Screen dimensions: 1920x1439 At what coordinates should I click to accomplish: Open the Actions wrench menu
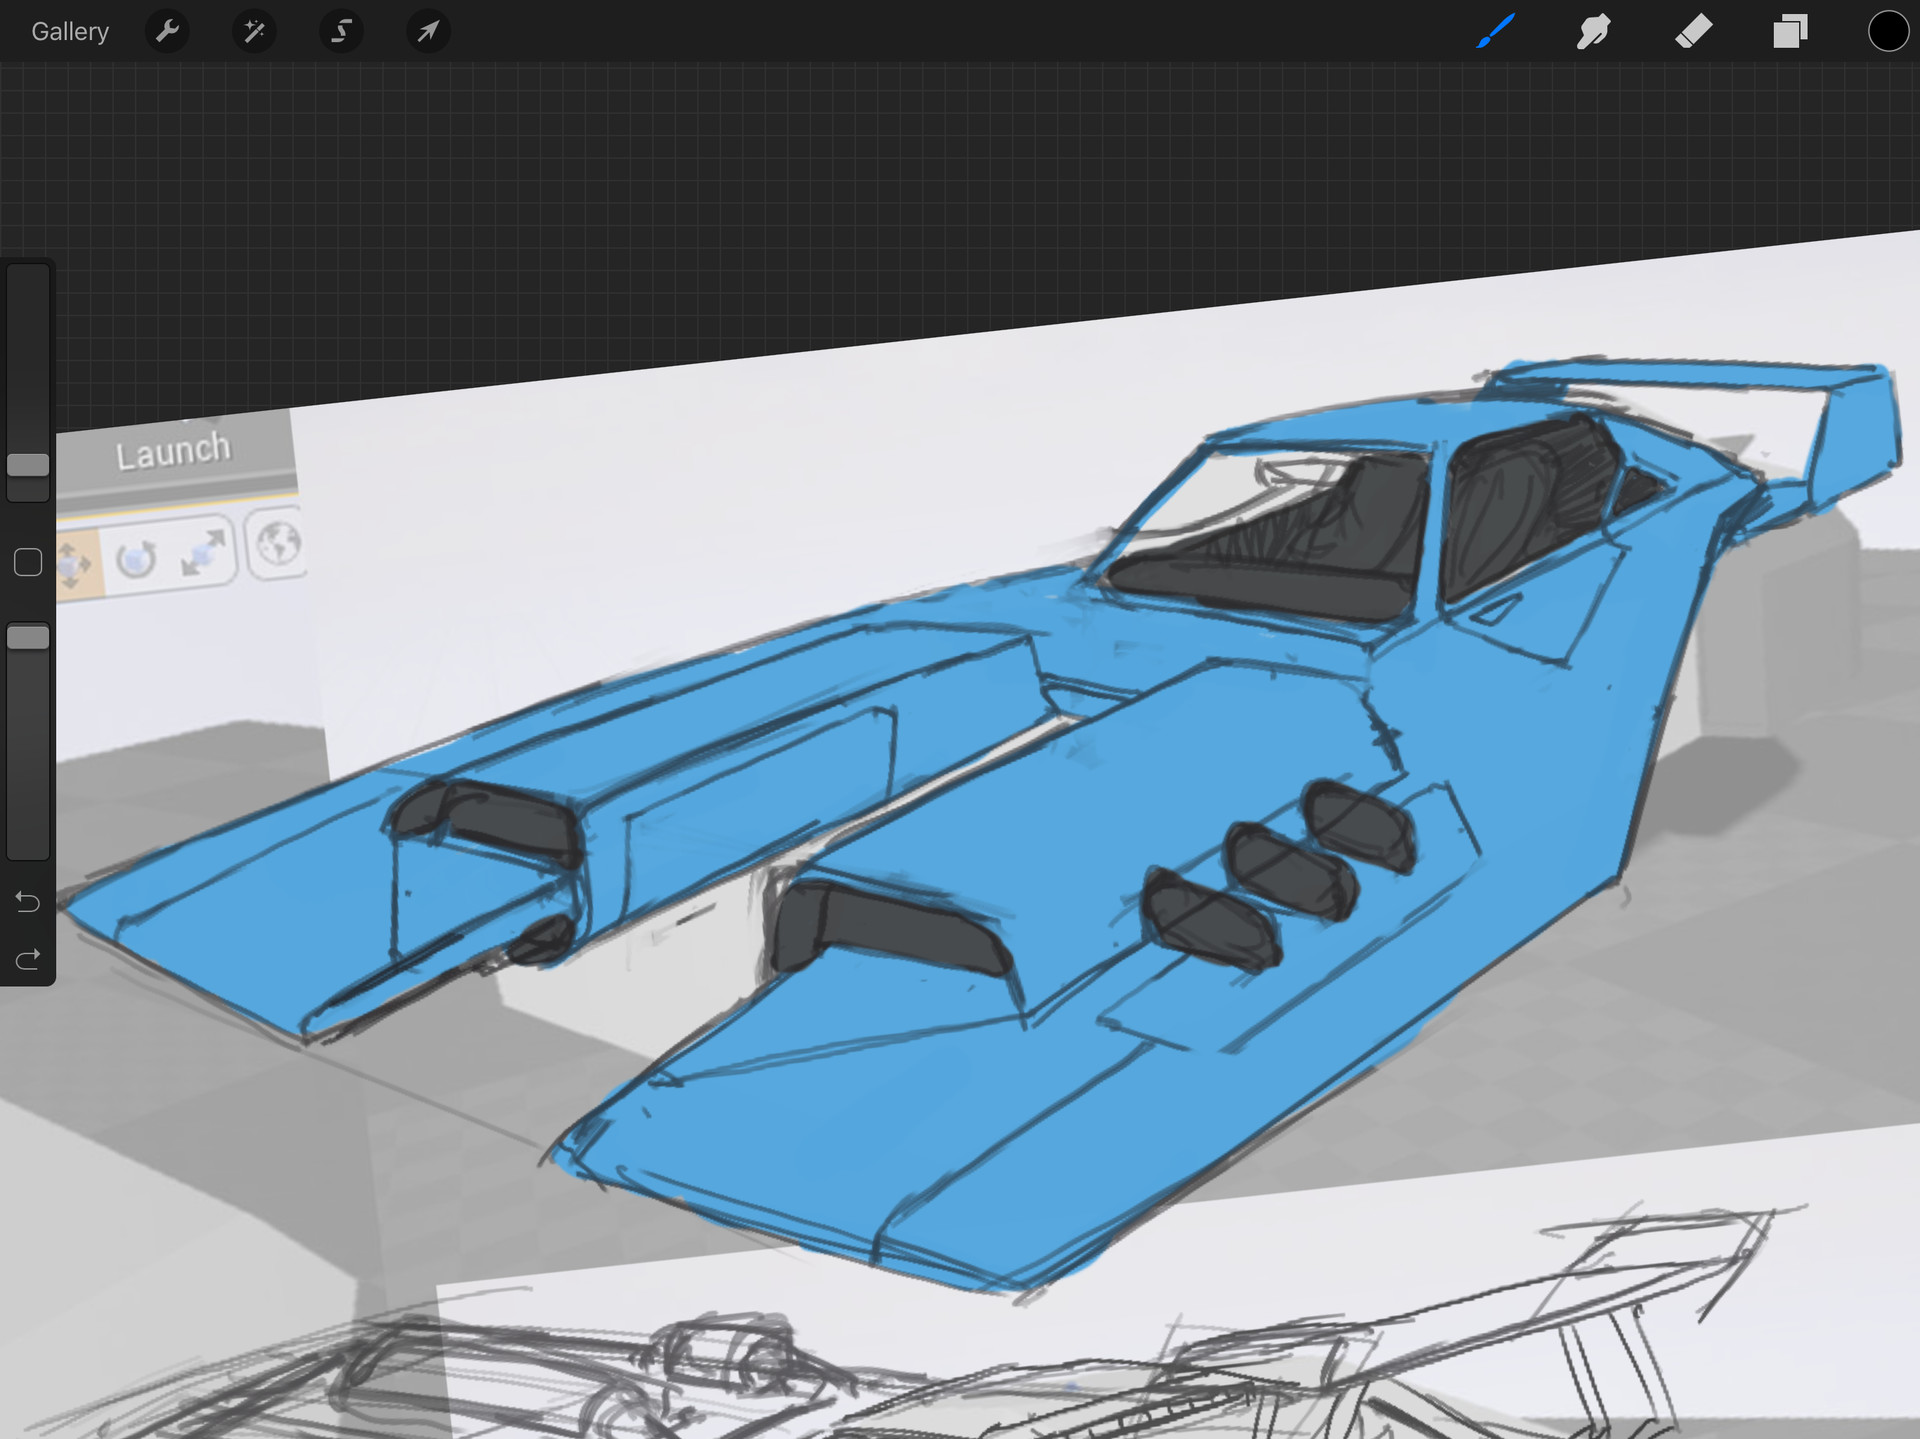coord(167,32)
